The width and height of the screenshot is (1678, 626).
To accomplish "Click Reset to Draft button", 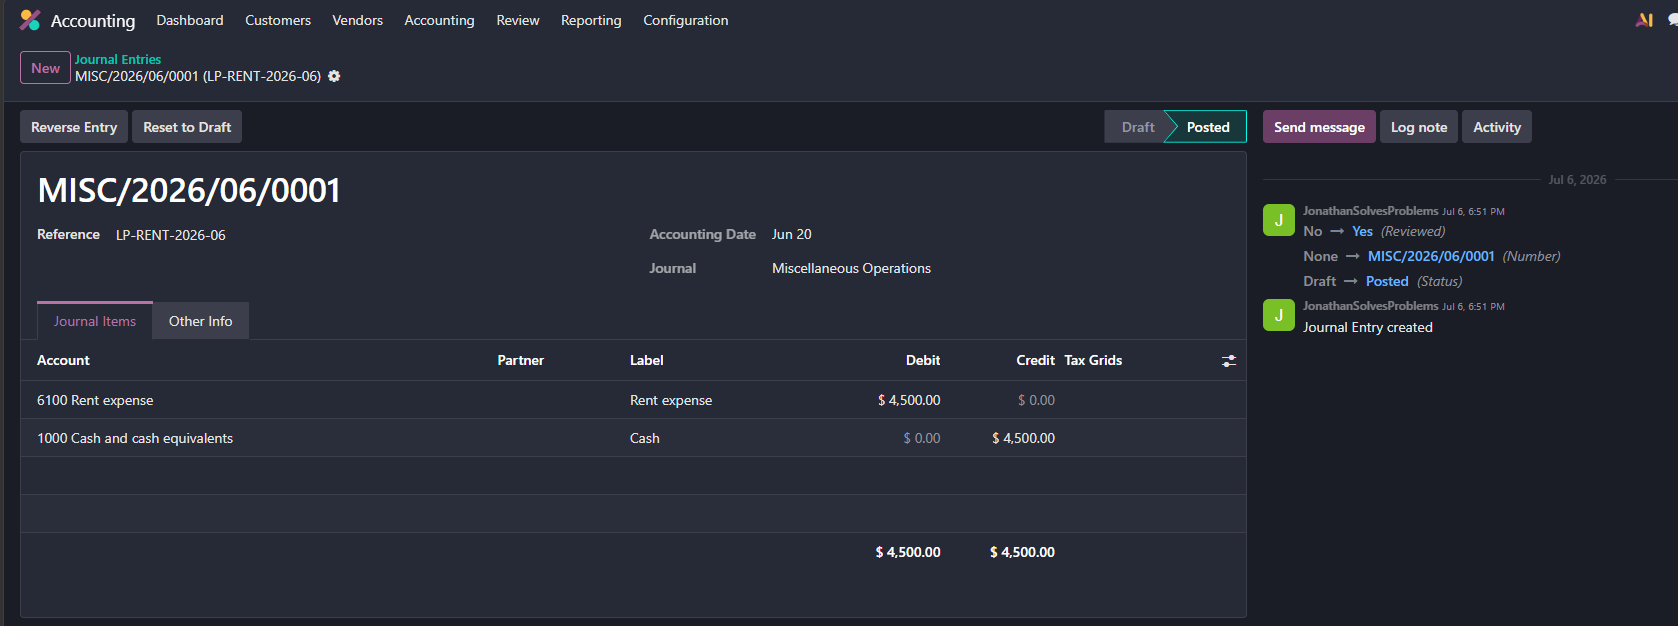I will click(187, 127).
